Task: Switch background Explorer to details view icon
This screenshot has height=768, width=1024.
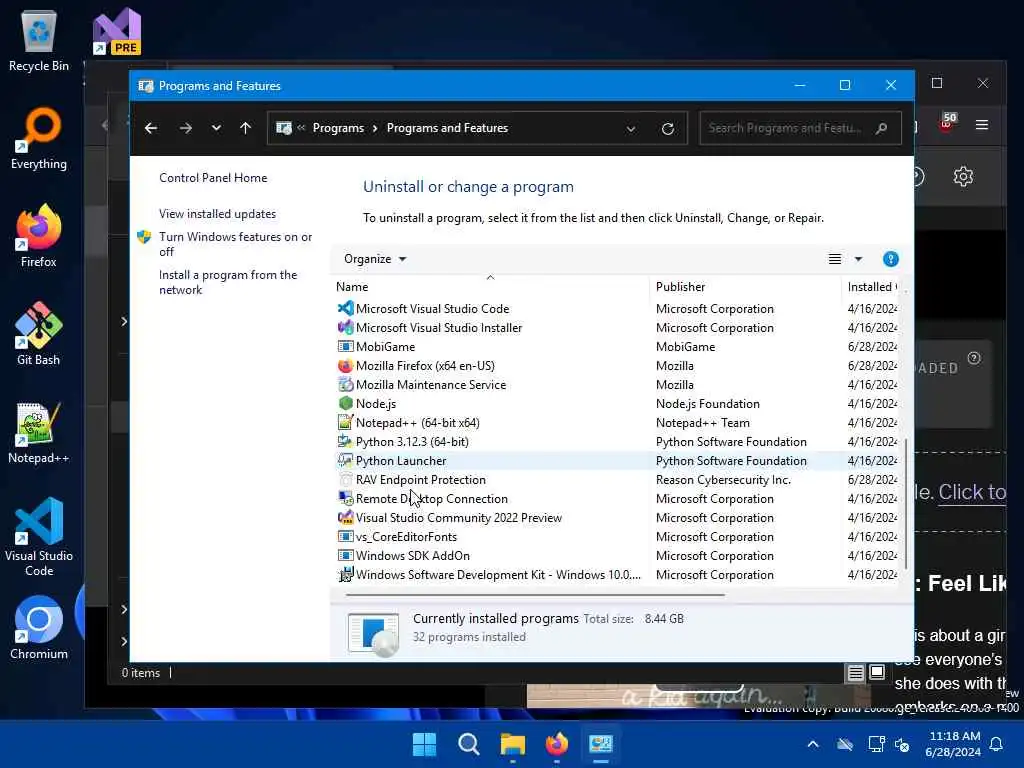Action: point(856,673)
